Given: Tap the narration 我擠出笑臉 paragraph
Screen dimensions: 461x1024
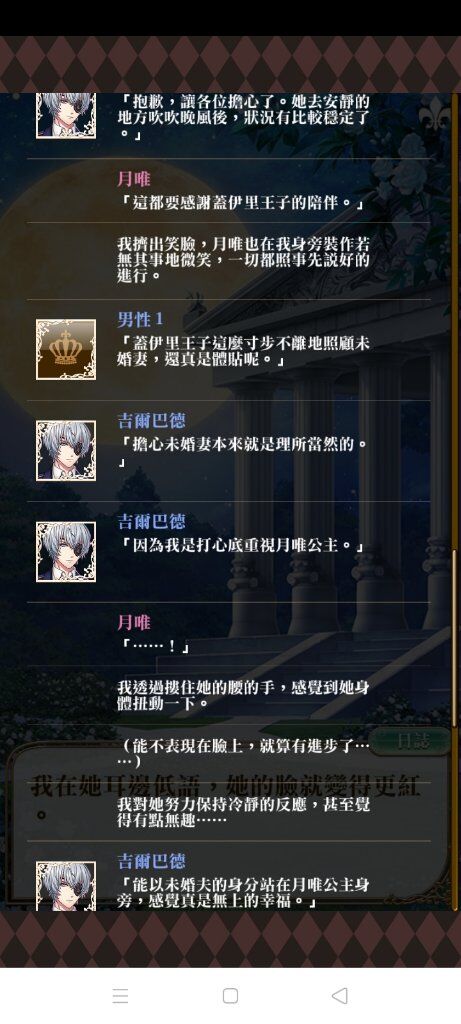Looking at the screenshot, I should [x=244, y=259].
